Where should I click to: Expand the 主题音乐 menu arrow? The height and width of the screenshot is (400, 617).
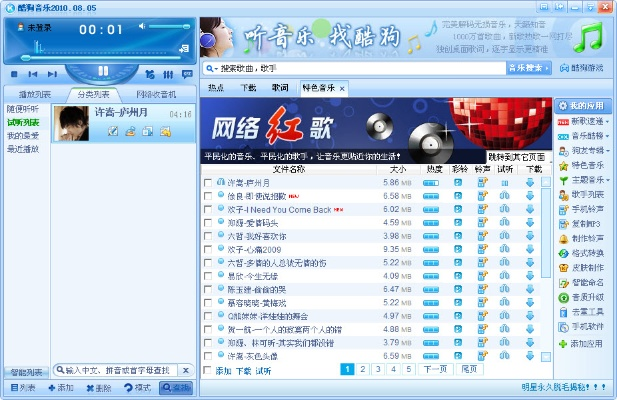click(x=608, y=180)
